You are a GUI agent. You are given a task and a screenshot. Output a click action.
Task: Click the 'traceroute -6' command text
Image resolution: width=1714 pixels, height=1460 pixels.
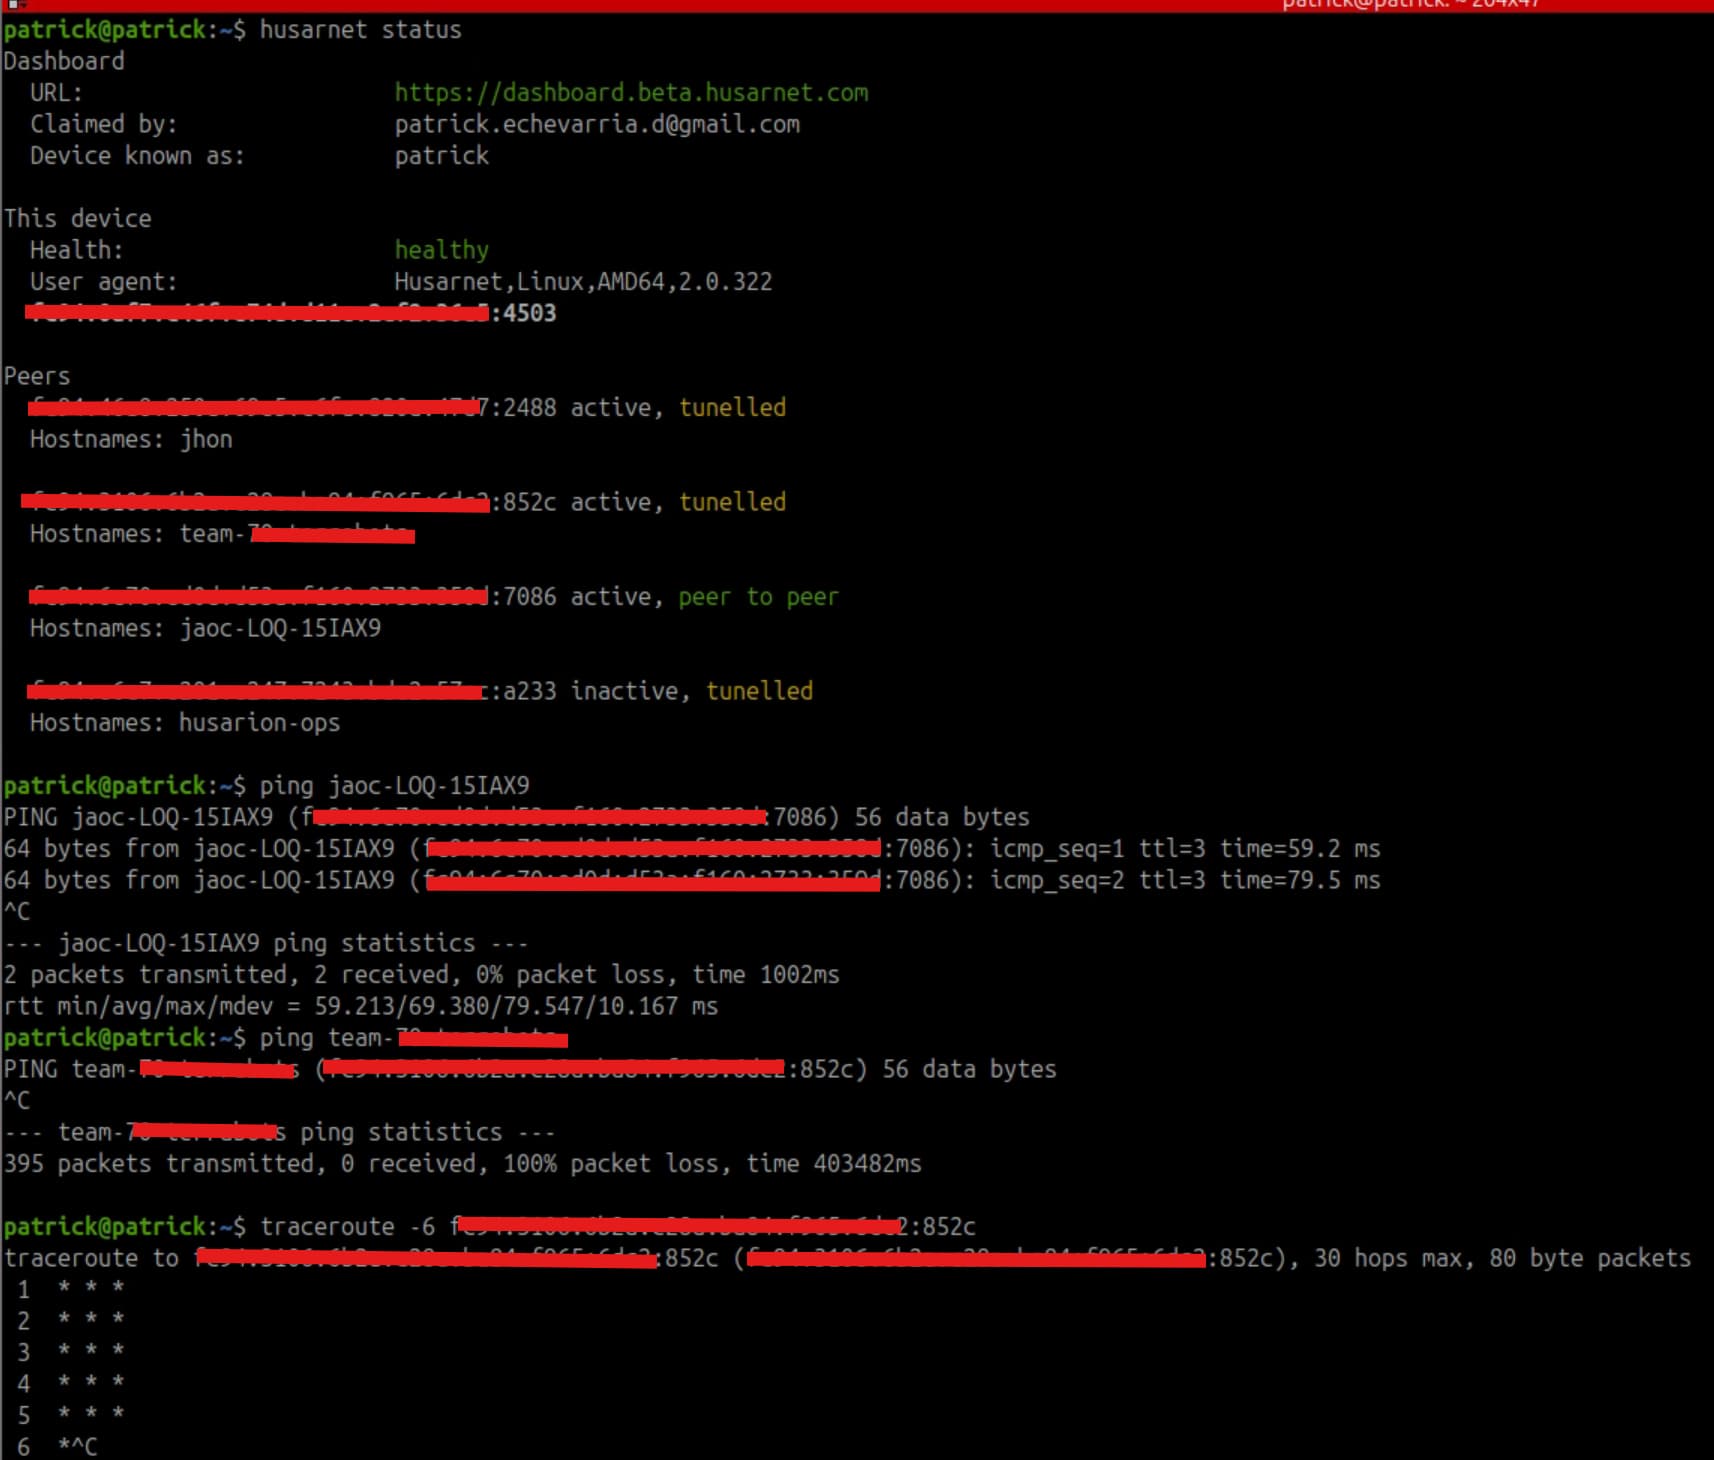tap(347, 1227)
